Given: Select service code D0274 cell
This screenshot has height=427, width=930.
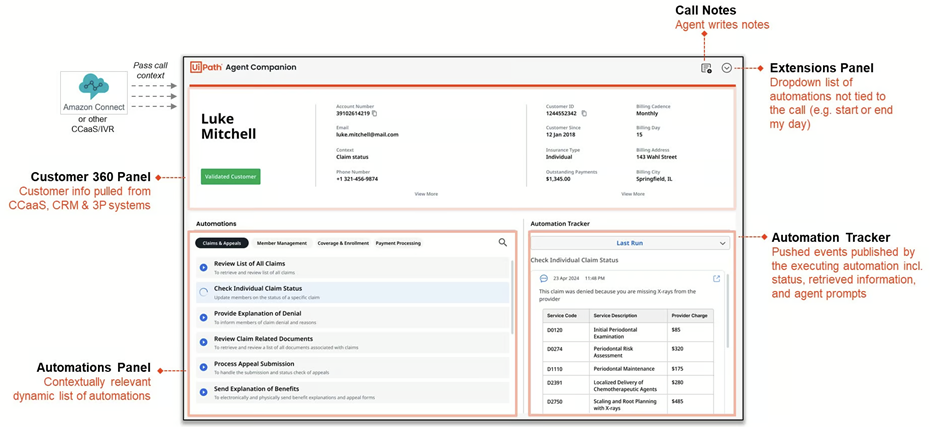Looking at the screenshot, I should [x=565, y=351].
